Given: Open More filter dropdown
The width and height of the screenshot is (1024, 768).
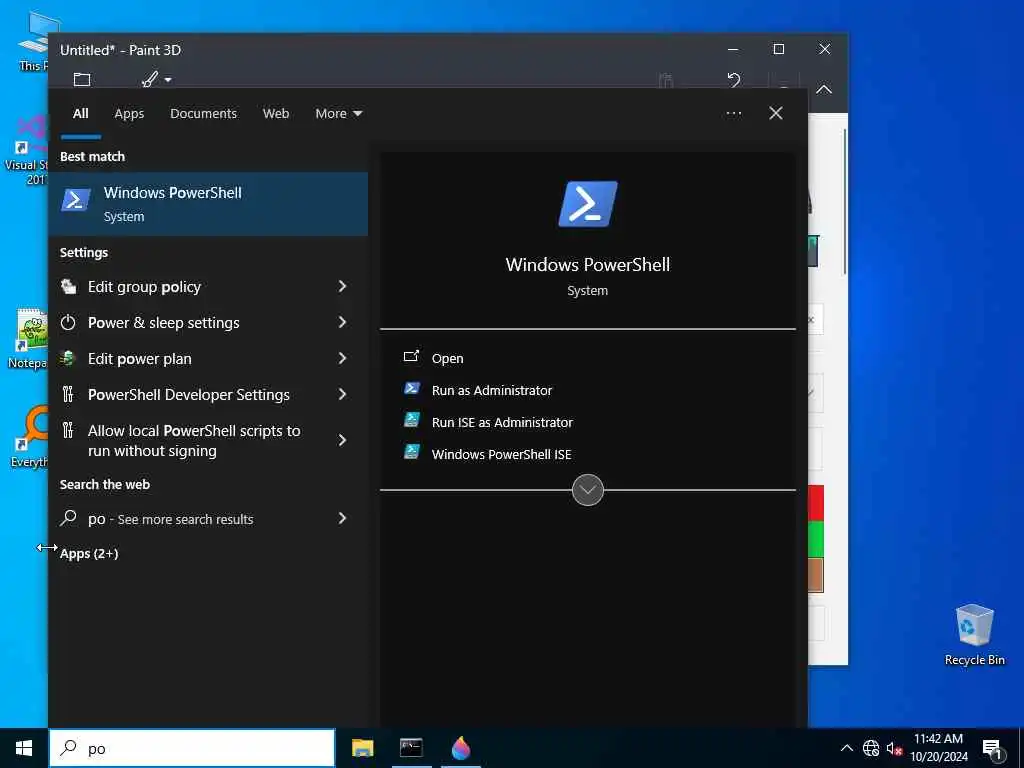Looking at the screenshot, I should coord(338,114).
